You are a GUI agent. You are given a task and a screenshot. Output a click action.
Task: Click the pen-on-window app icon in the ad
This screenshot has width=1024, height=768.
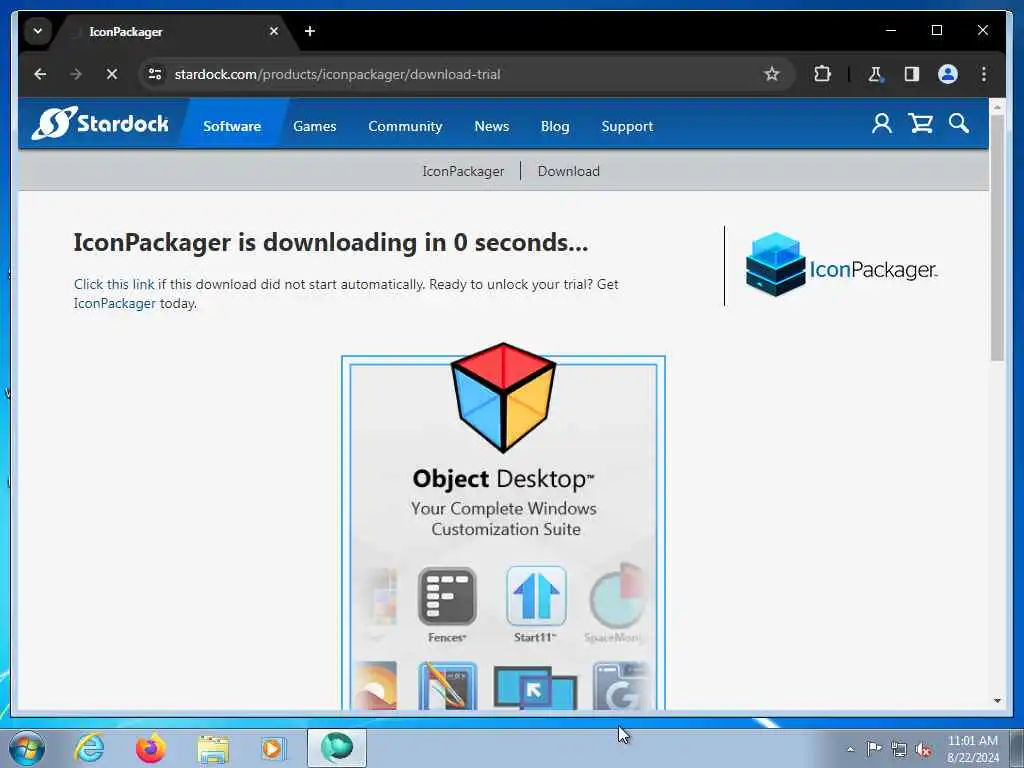click(x=447, y=686)
